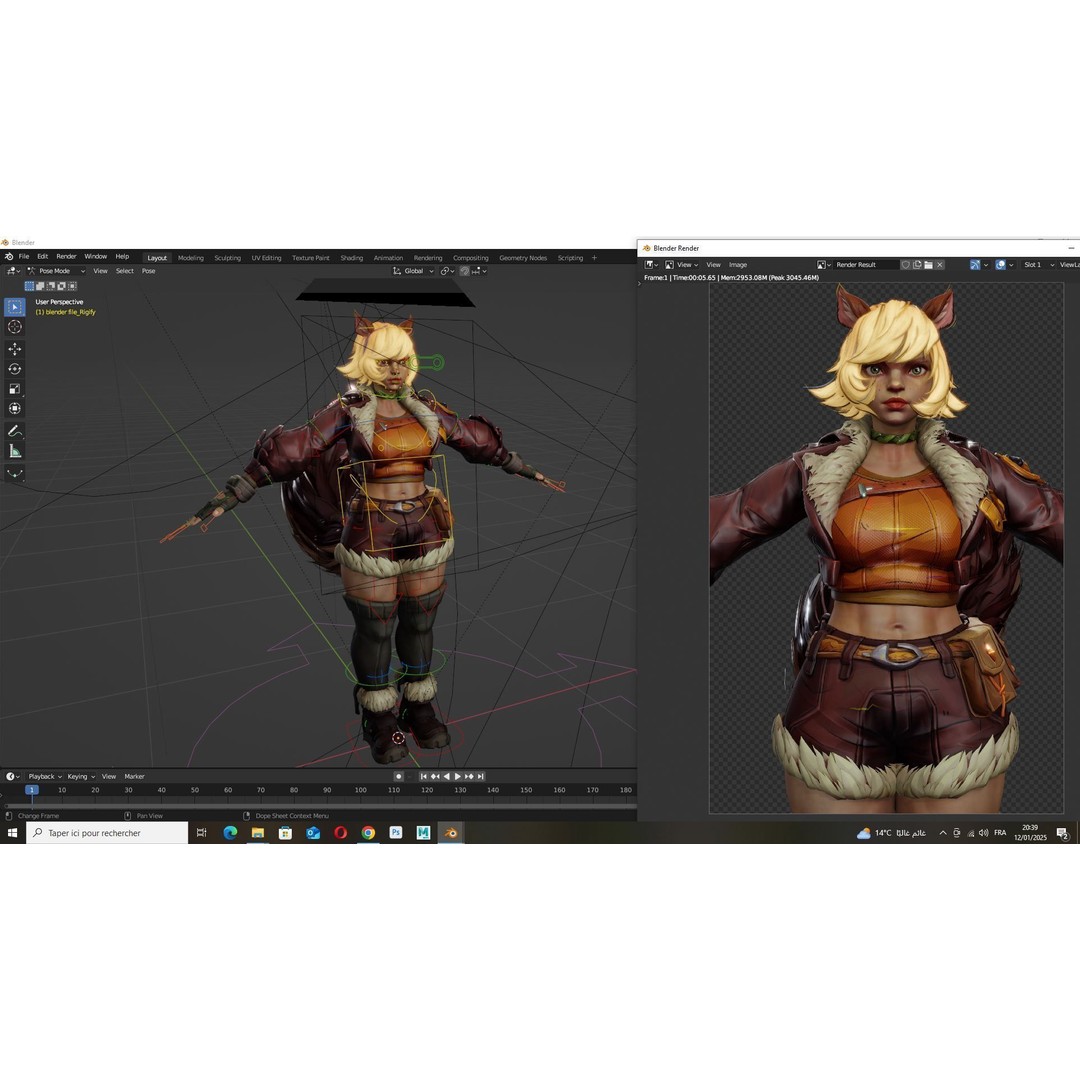
Task: Open the Render menu
Action: click(x=66, y=256)
